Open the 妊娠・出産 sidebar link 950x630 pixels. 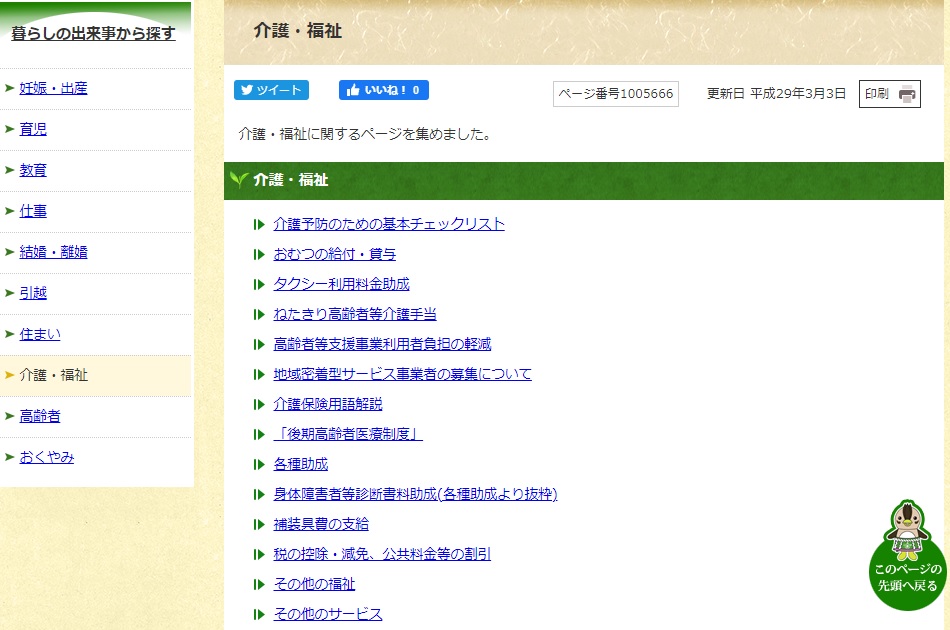tap(53, 88)
